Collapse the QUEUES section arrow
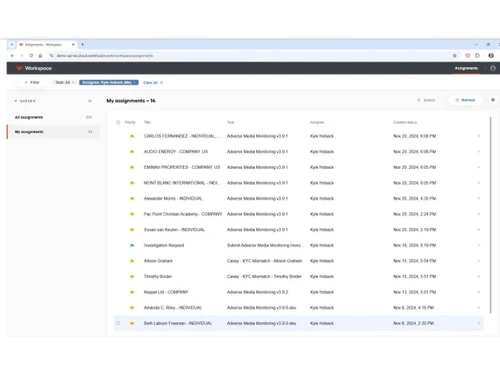This screenshot has height=375, width=500. pyautogui.click(x=16, y=101)
